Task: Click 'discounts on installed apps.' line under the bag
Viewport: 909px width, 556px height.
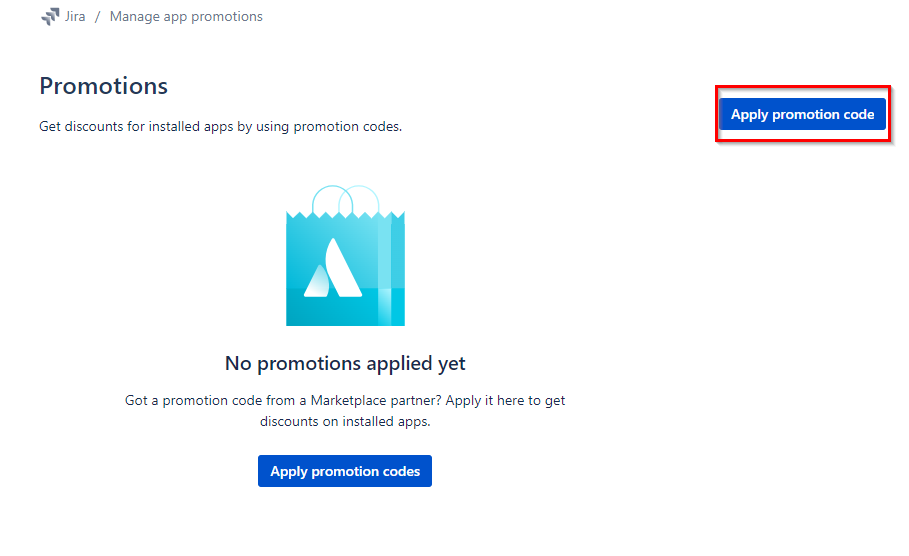Action: pos(345,422)
